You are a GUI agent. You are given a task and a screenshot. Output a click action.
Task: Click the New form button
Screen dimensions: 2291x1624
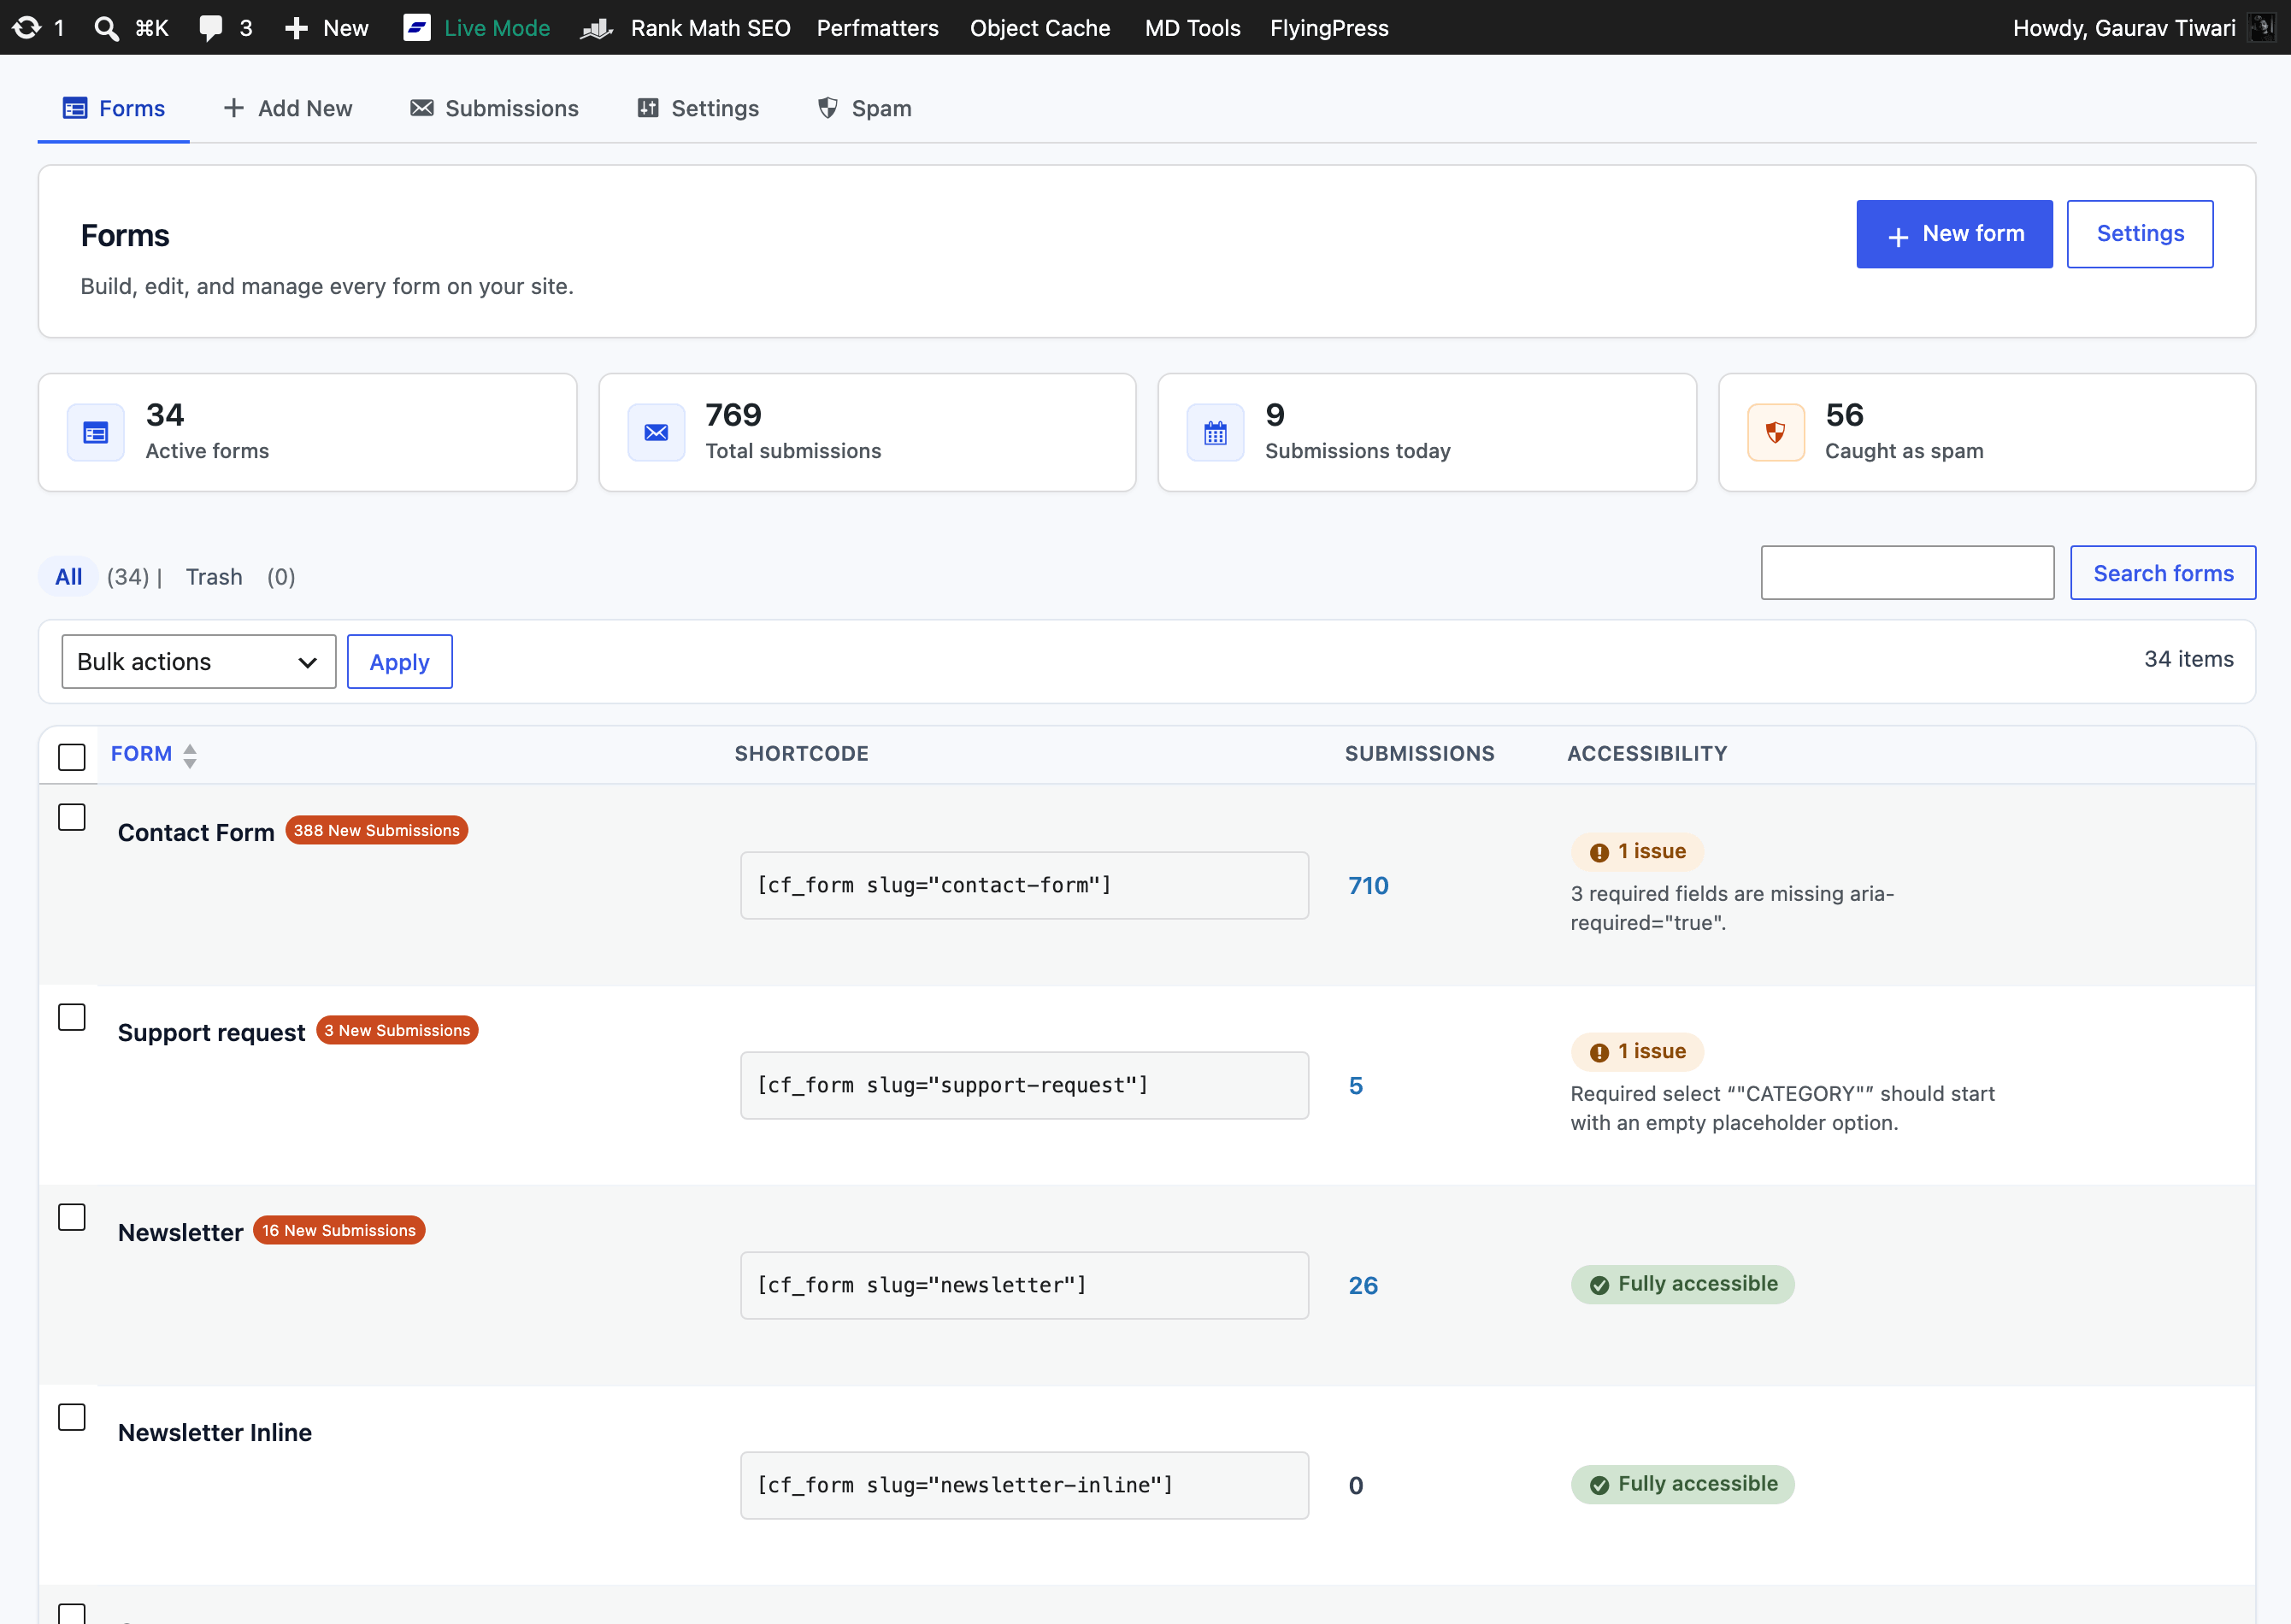click(x=1954, y=234)
